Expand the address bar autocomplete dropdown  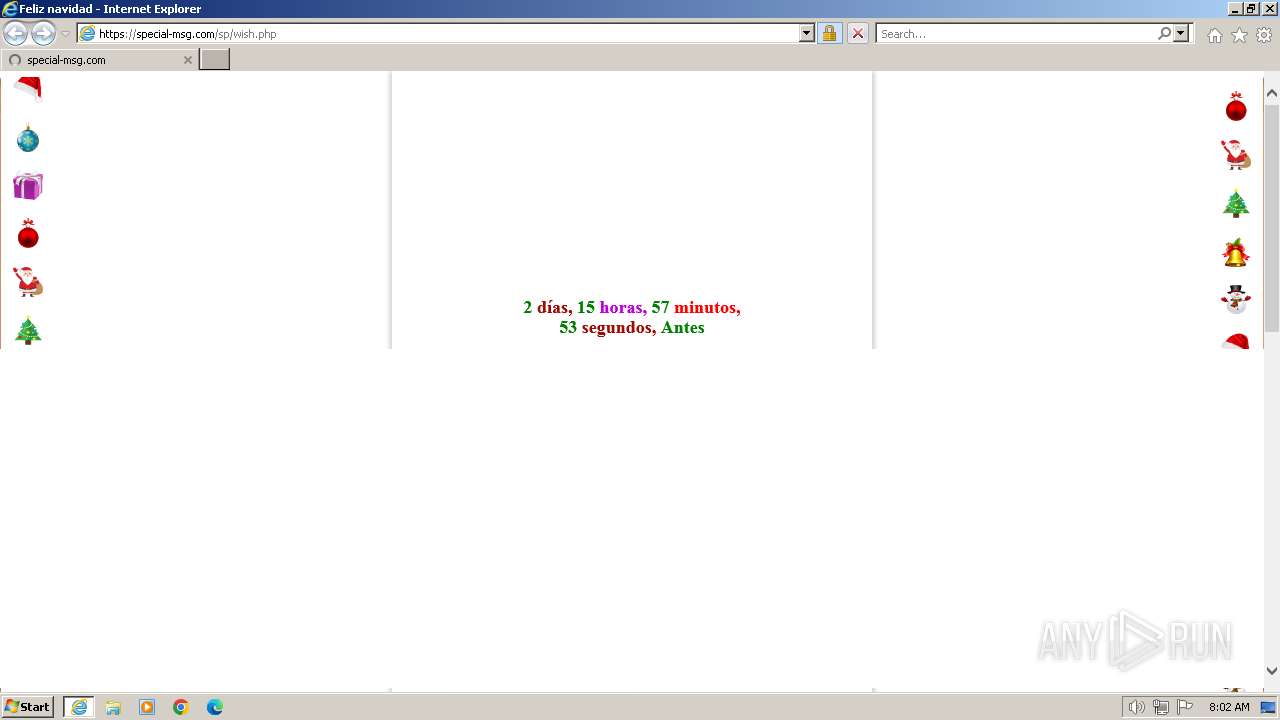pos(807,33)
